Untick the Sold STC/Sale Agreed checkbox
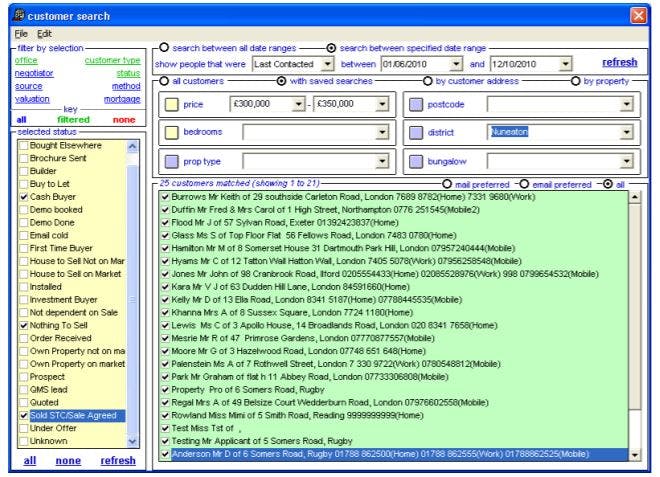Screen dimensions: 660x477 point(24,416)
